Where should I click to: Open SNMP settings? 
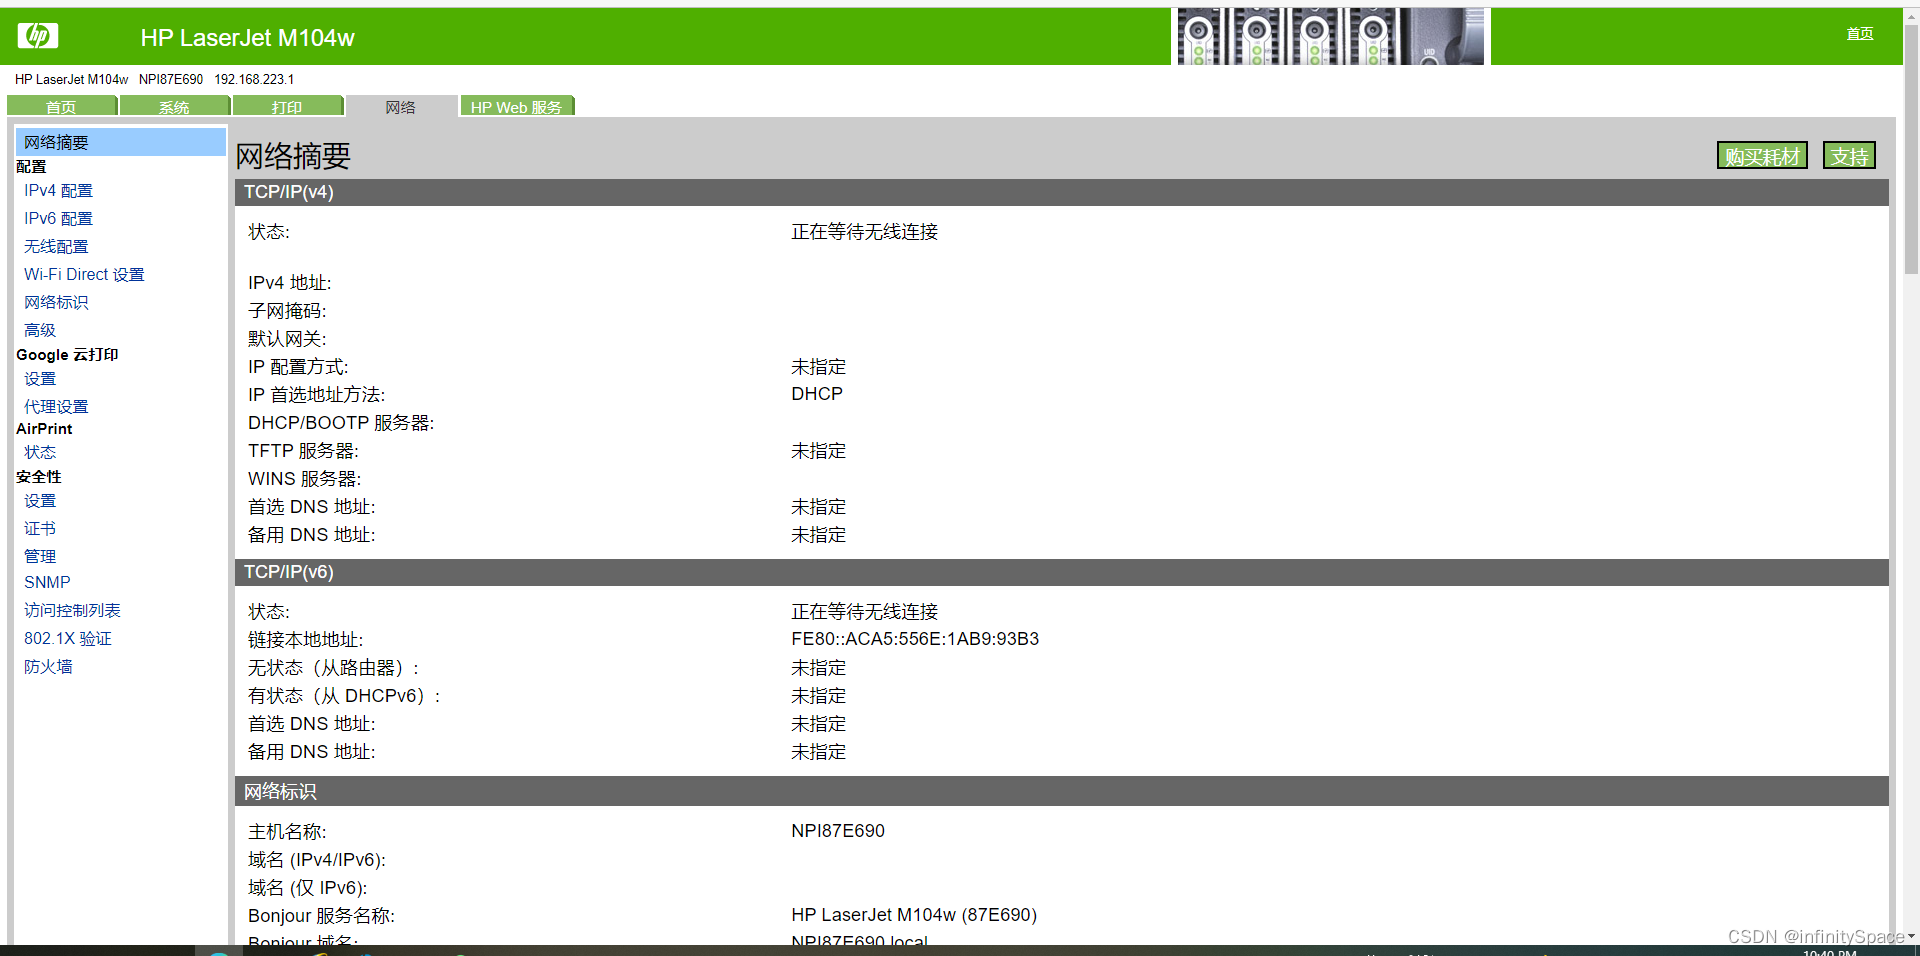coord(47,582)
